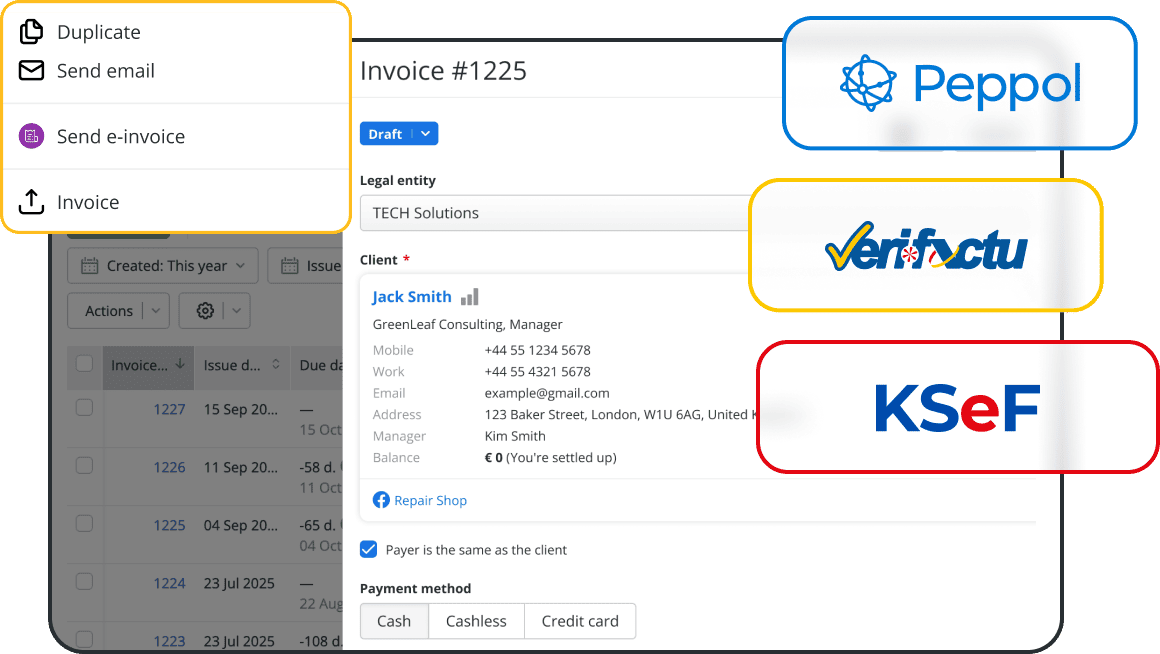Select the Cashless payment method
The image size is (1160, 654).
tap(476, 621)
